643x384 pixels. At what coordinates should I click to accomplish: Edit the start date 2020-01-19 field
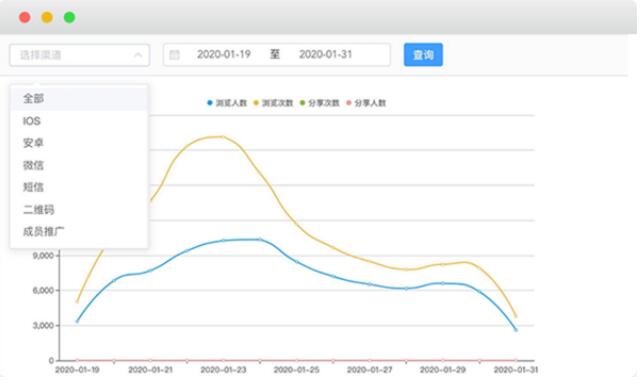(x=224, y=55)
